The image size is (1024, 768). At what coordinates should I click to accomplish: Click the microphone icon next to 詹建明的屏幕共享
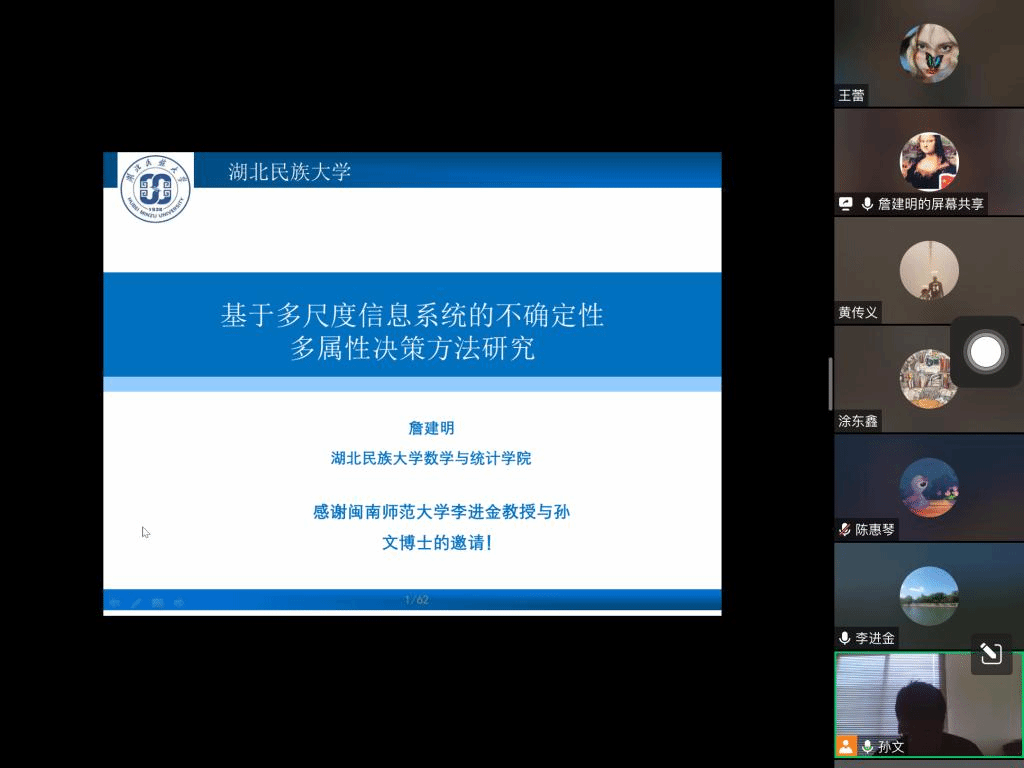867,204
